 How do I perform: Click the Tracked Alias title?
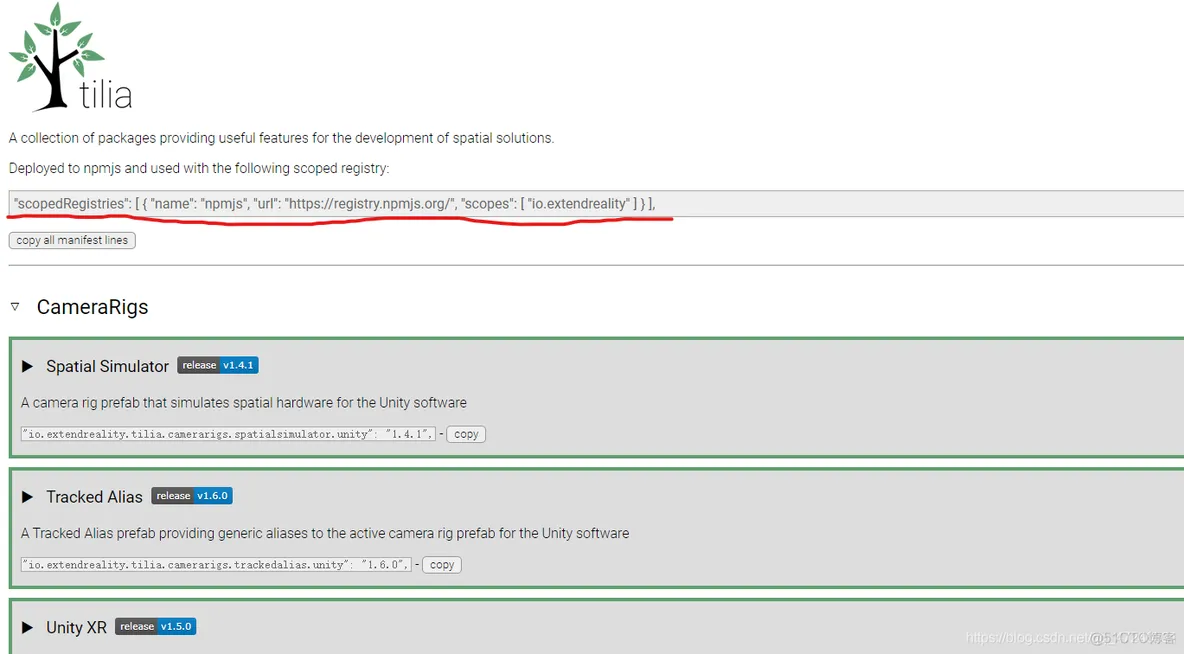94,497
